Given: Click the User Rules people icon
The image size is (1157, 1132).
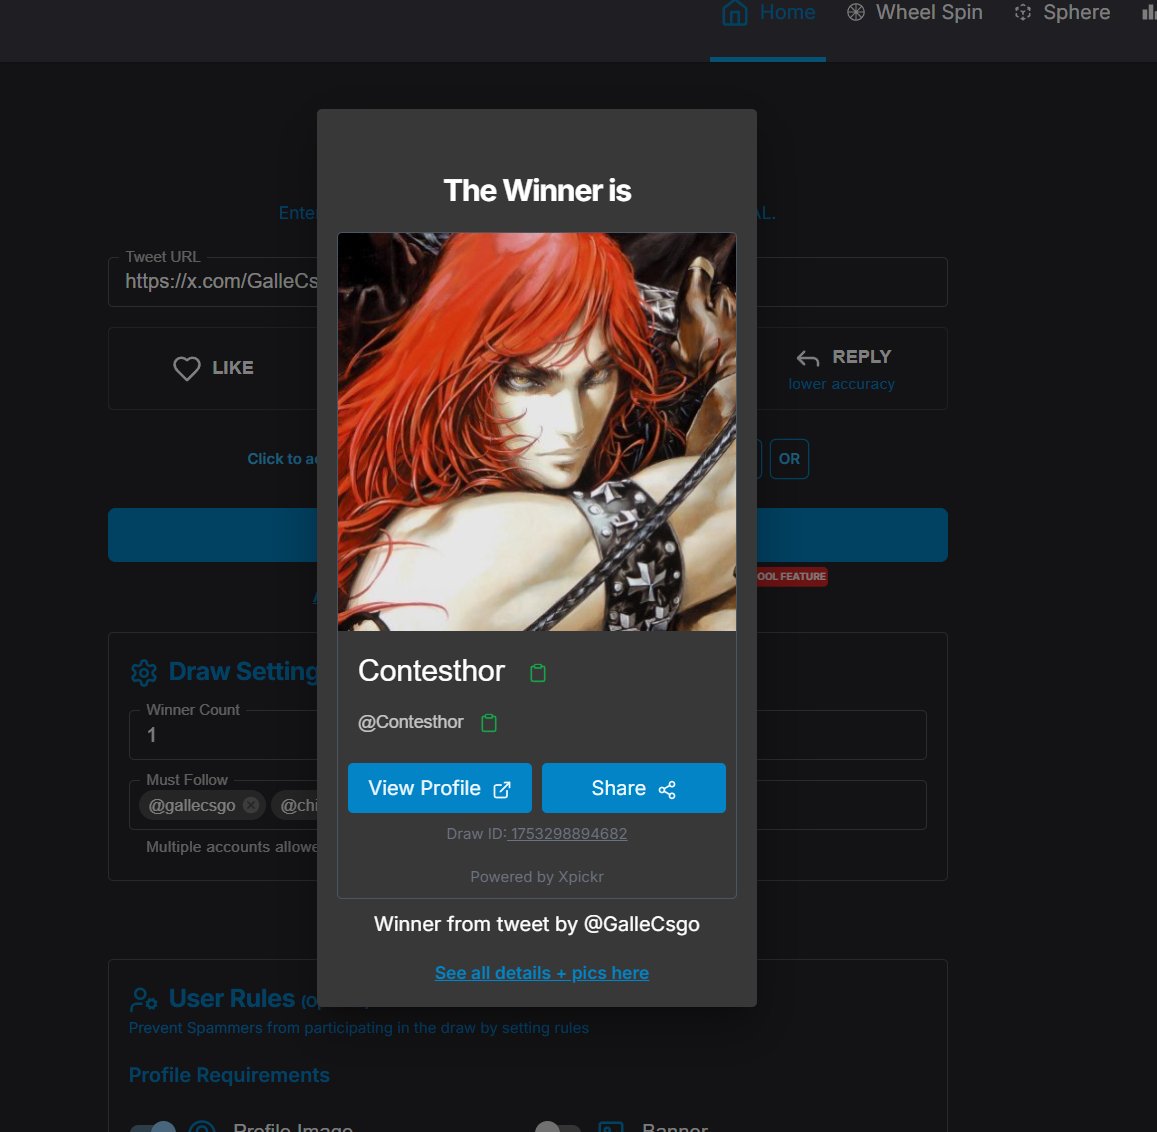Looking at the screenshot, I should (143, 998).
